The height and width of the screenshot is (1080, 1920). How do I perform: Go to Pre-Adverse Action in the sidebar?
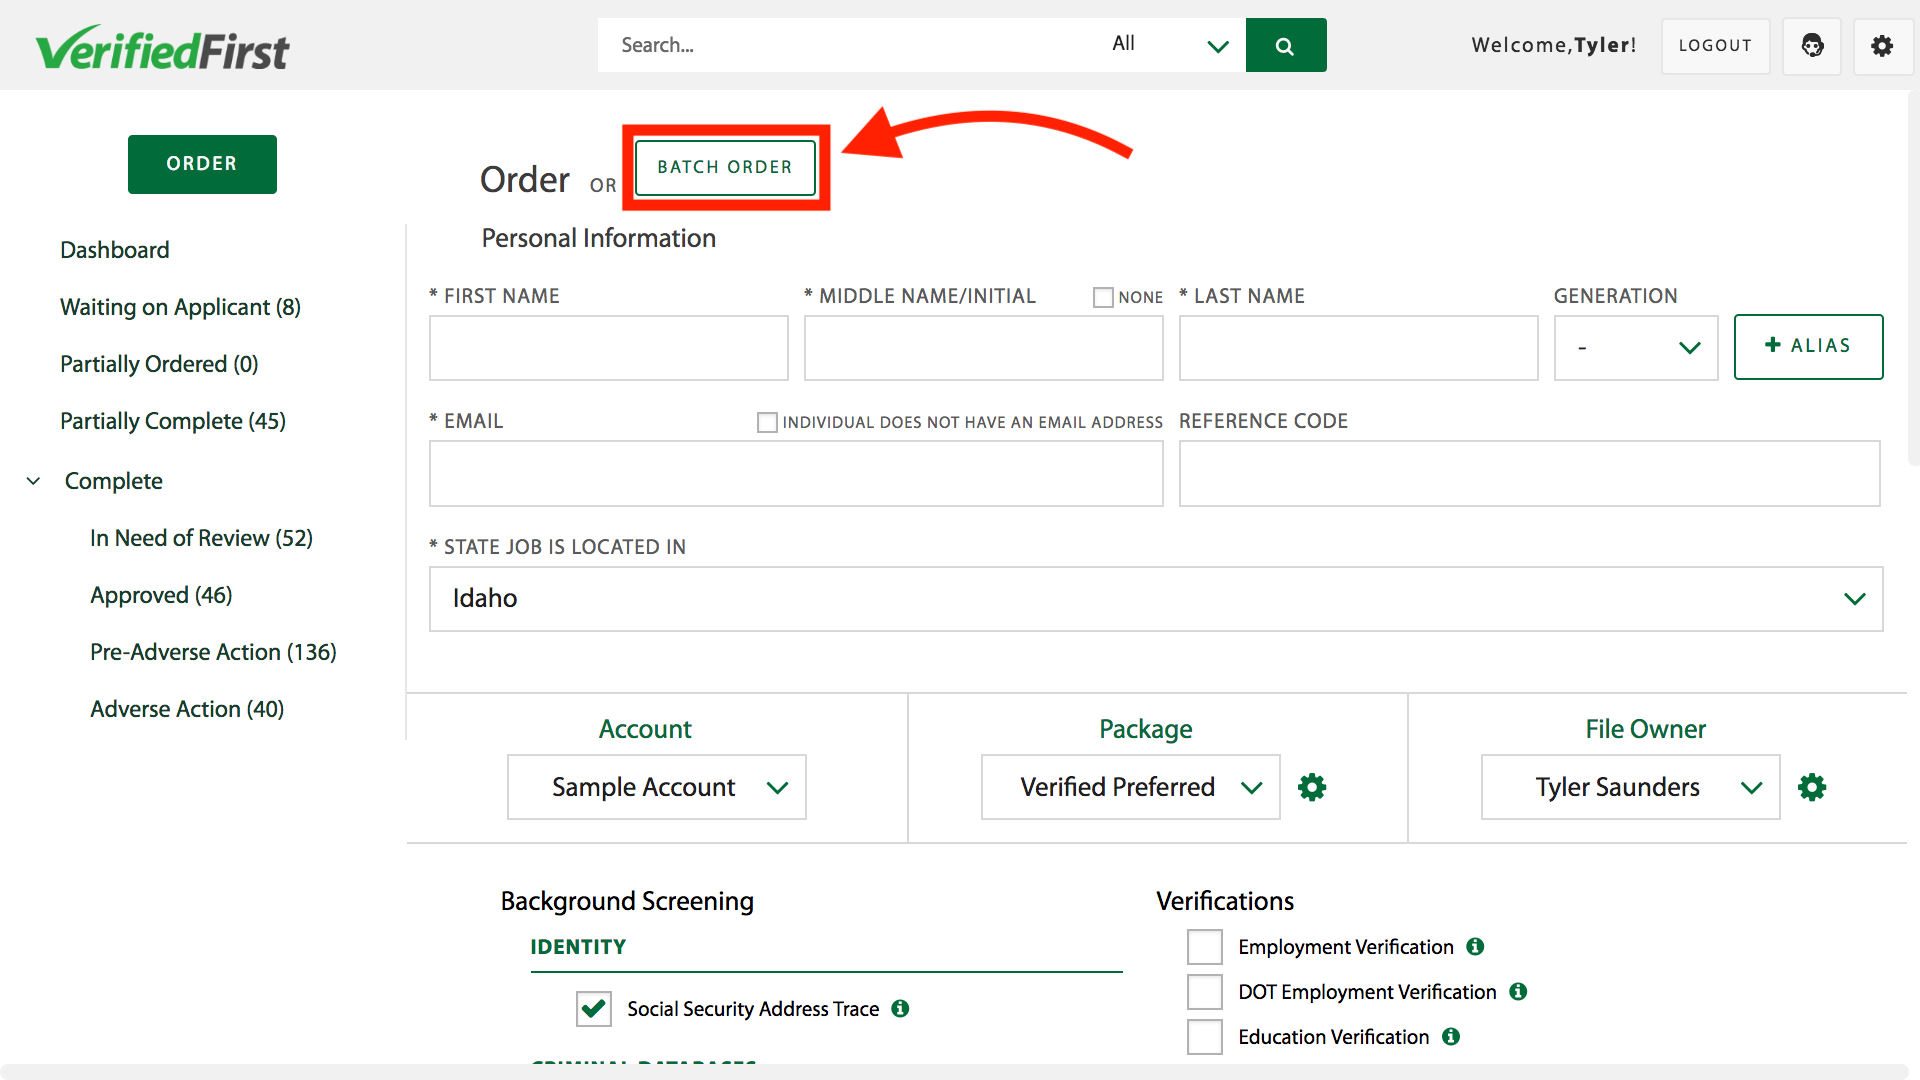point(213,651)
